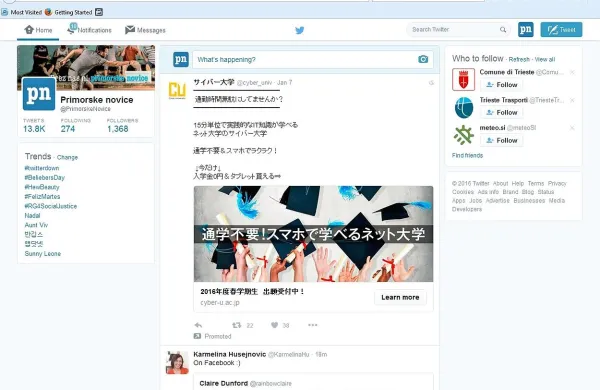This screenshot has width=600, height=390.
Task: Click the Promoted icon label
Action: [x=213, y=336]
